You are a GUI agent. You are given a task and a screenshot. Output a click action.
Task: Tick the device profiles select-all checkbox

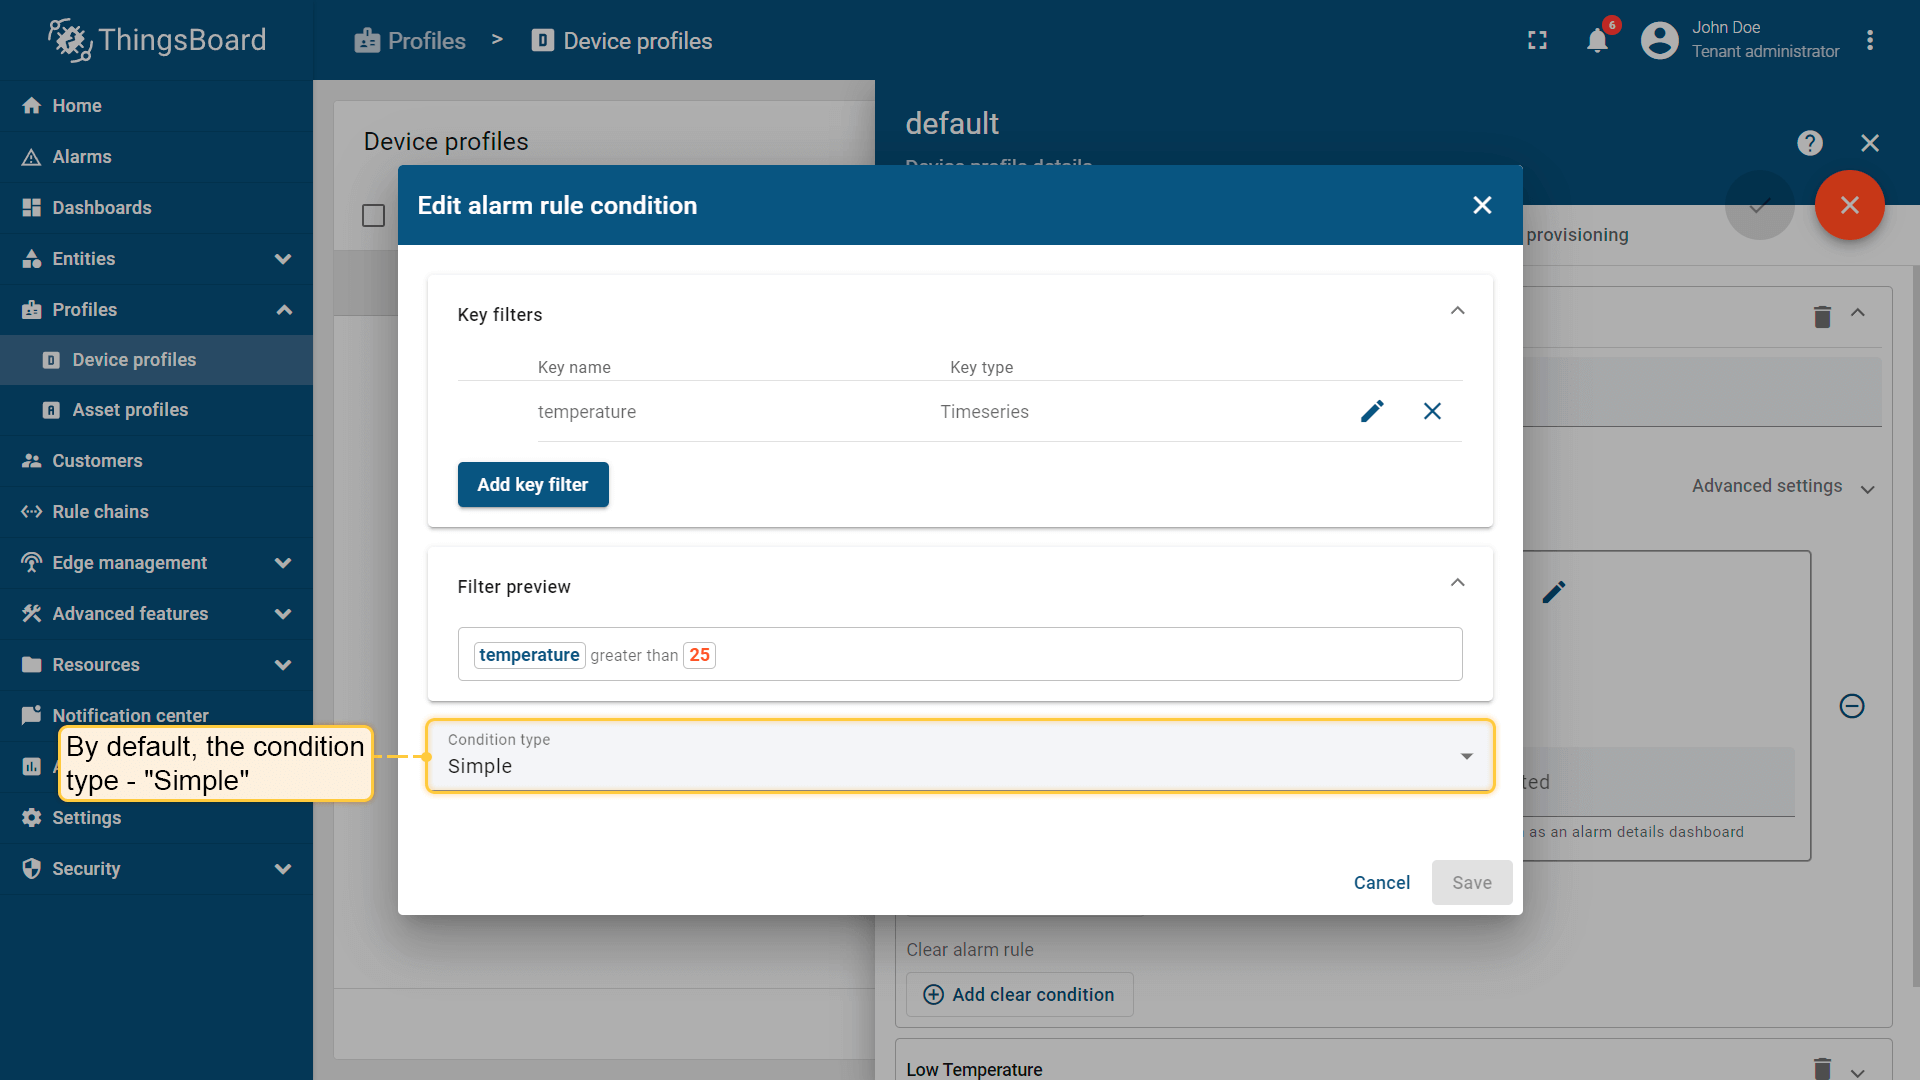click(x=373, y=216)
